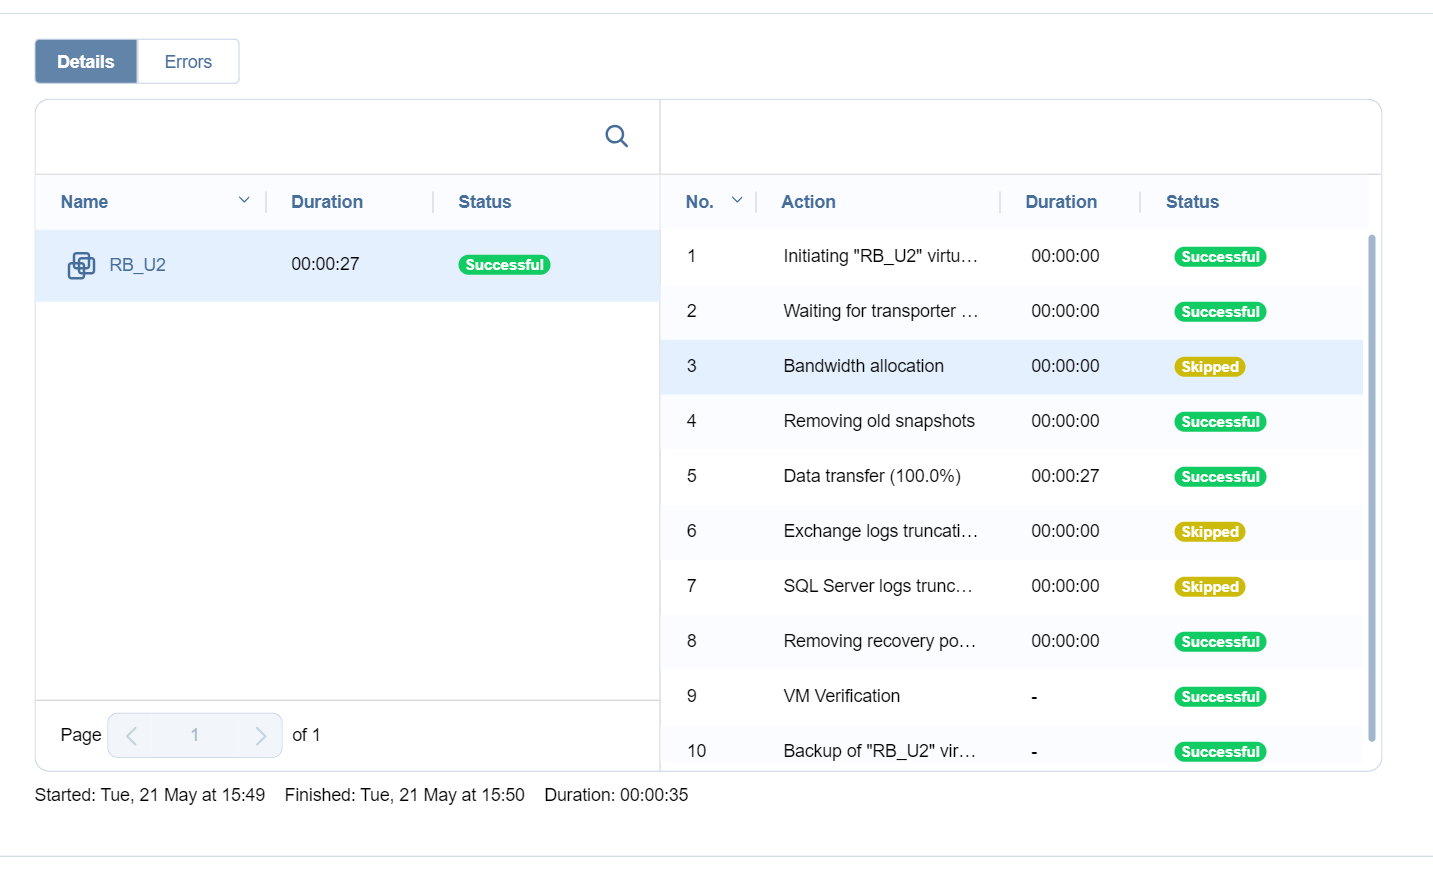The width and height of the screenshot is (1433, 877).
Task: Click the RB_U2 virtual machine icon
Action: tap(81, 265)
